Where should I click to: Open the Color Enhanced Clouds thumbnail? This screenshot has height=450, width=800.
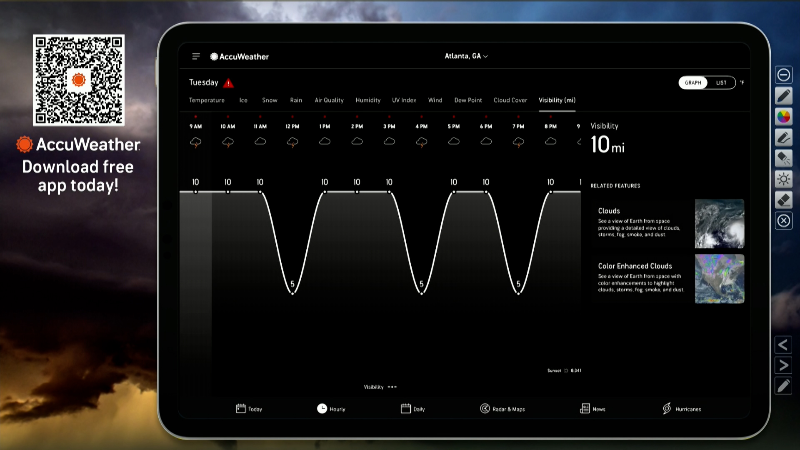click(719, 278)
